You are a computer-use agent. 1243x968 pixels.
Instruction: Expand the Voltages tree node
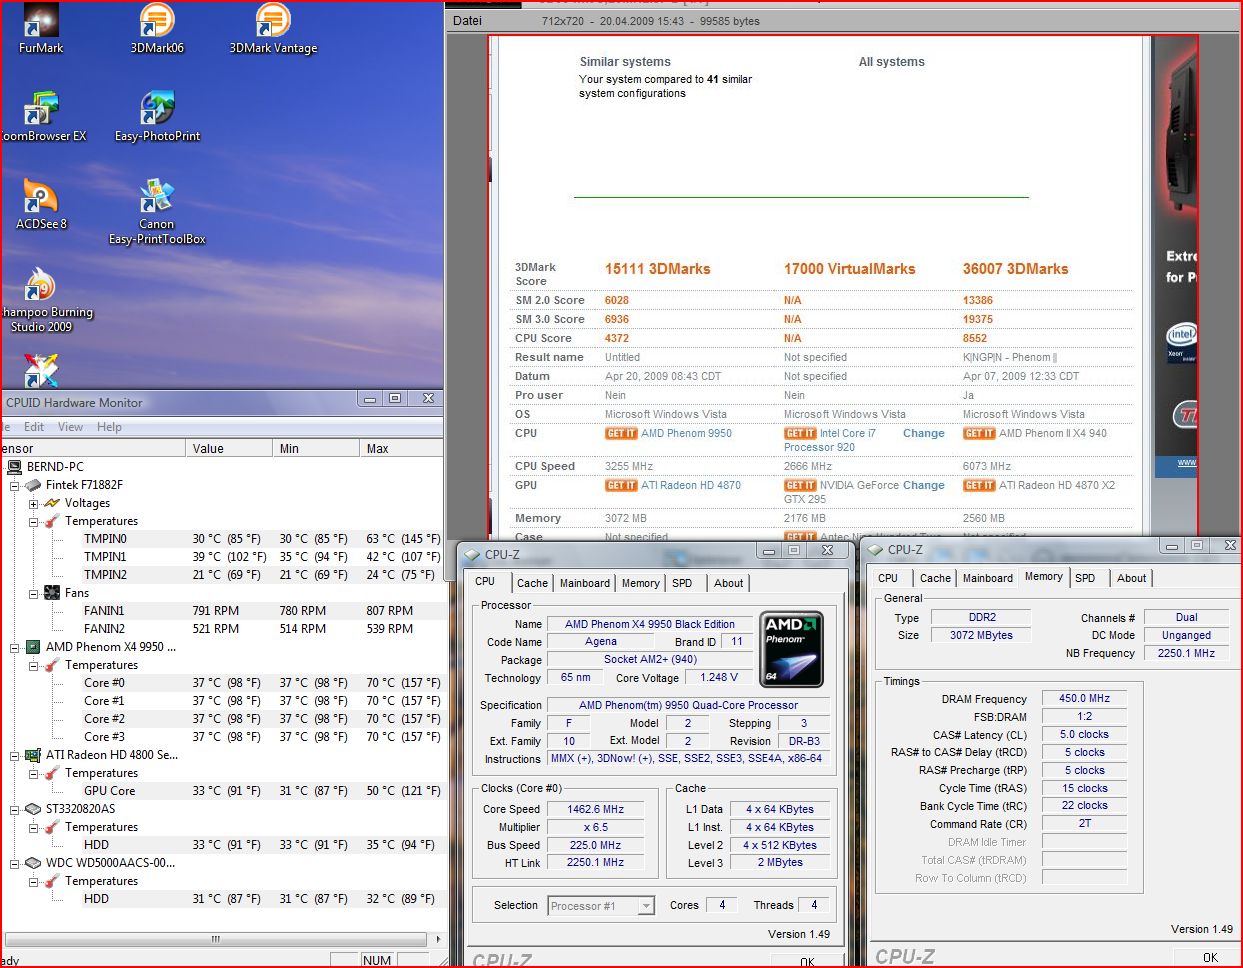coord(33,504)
